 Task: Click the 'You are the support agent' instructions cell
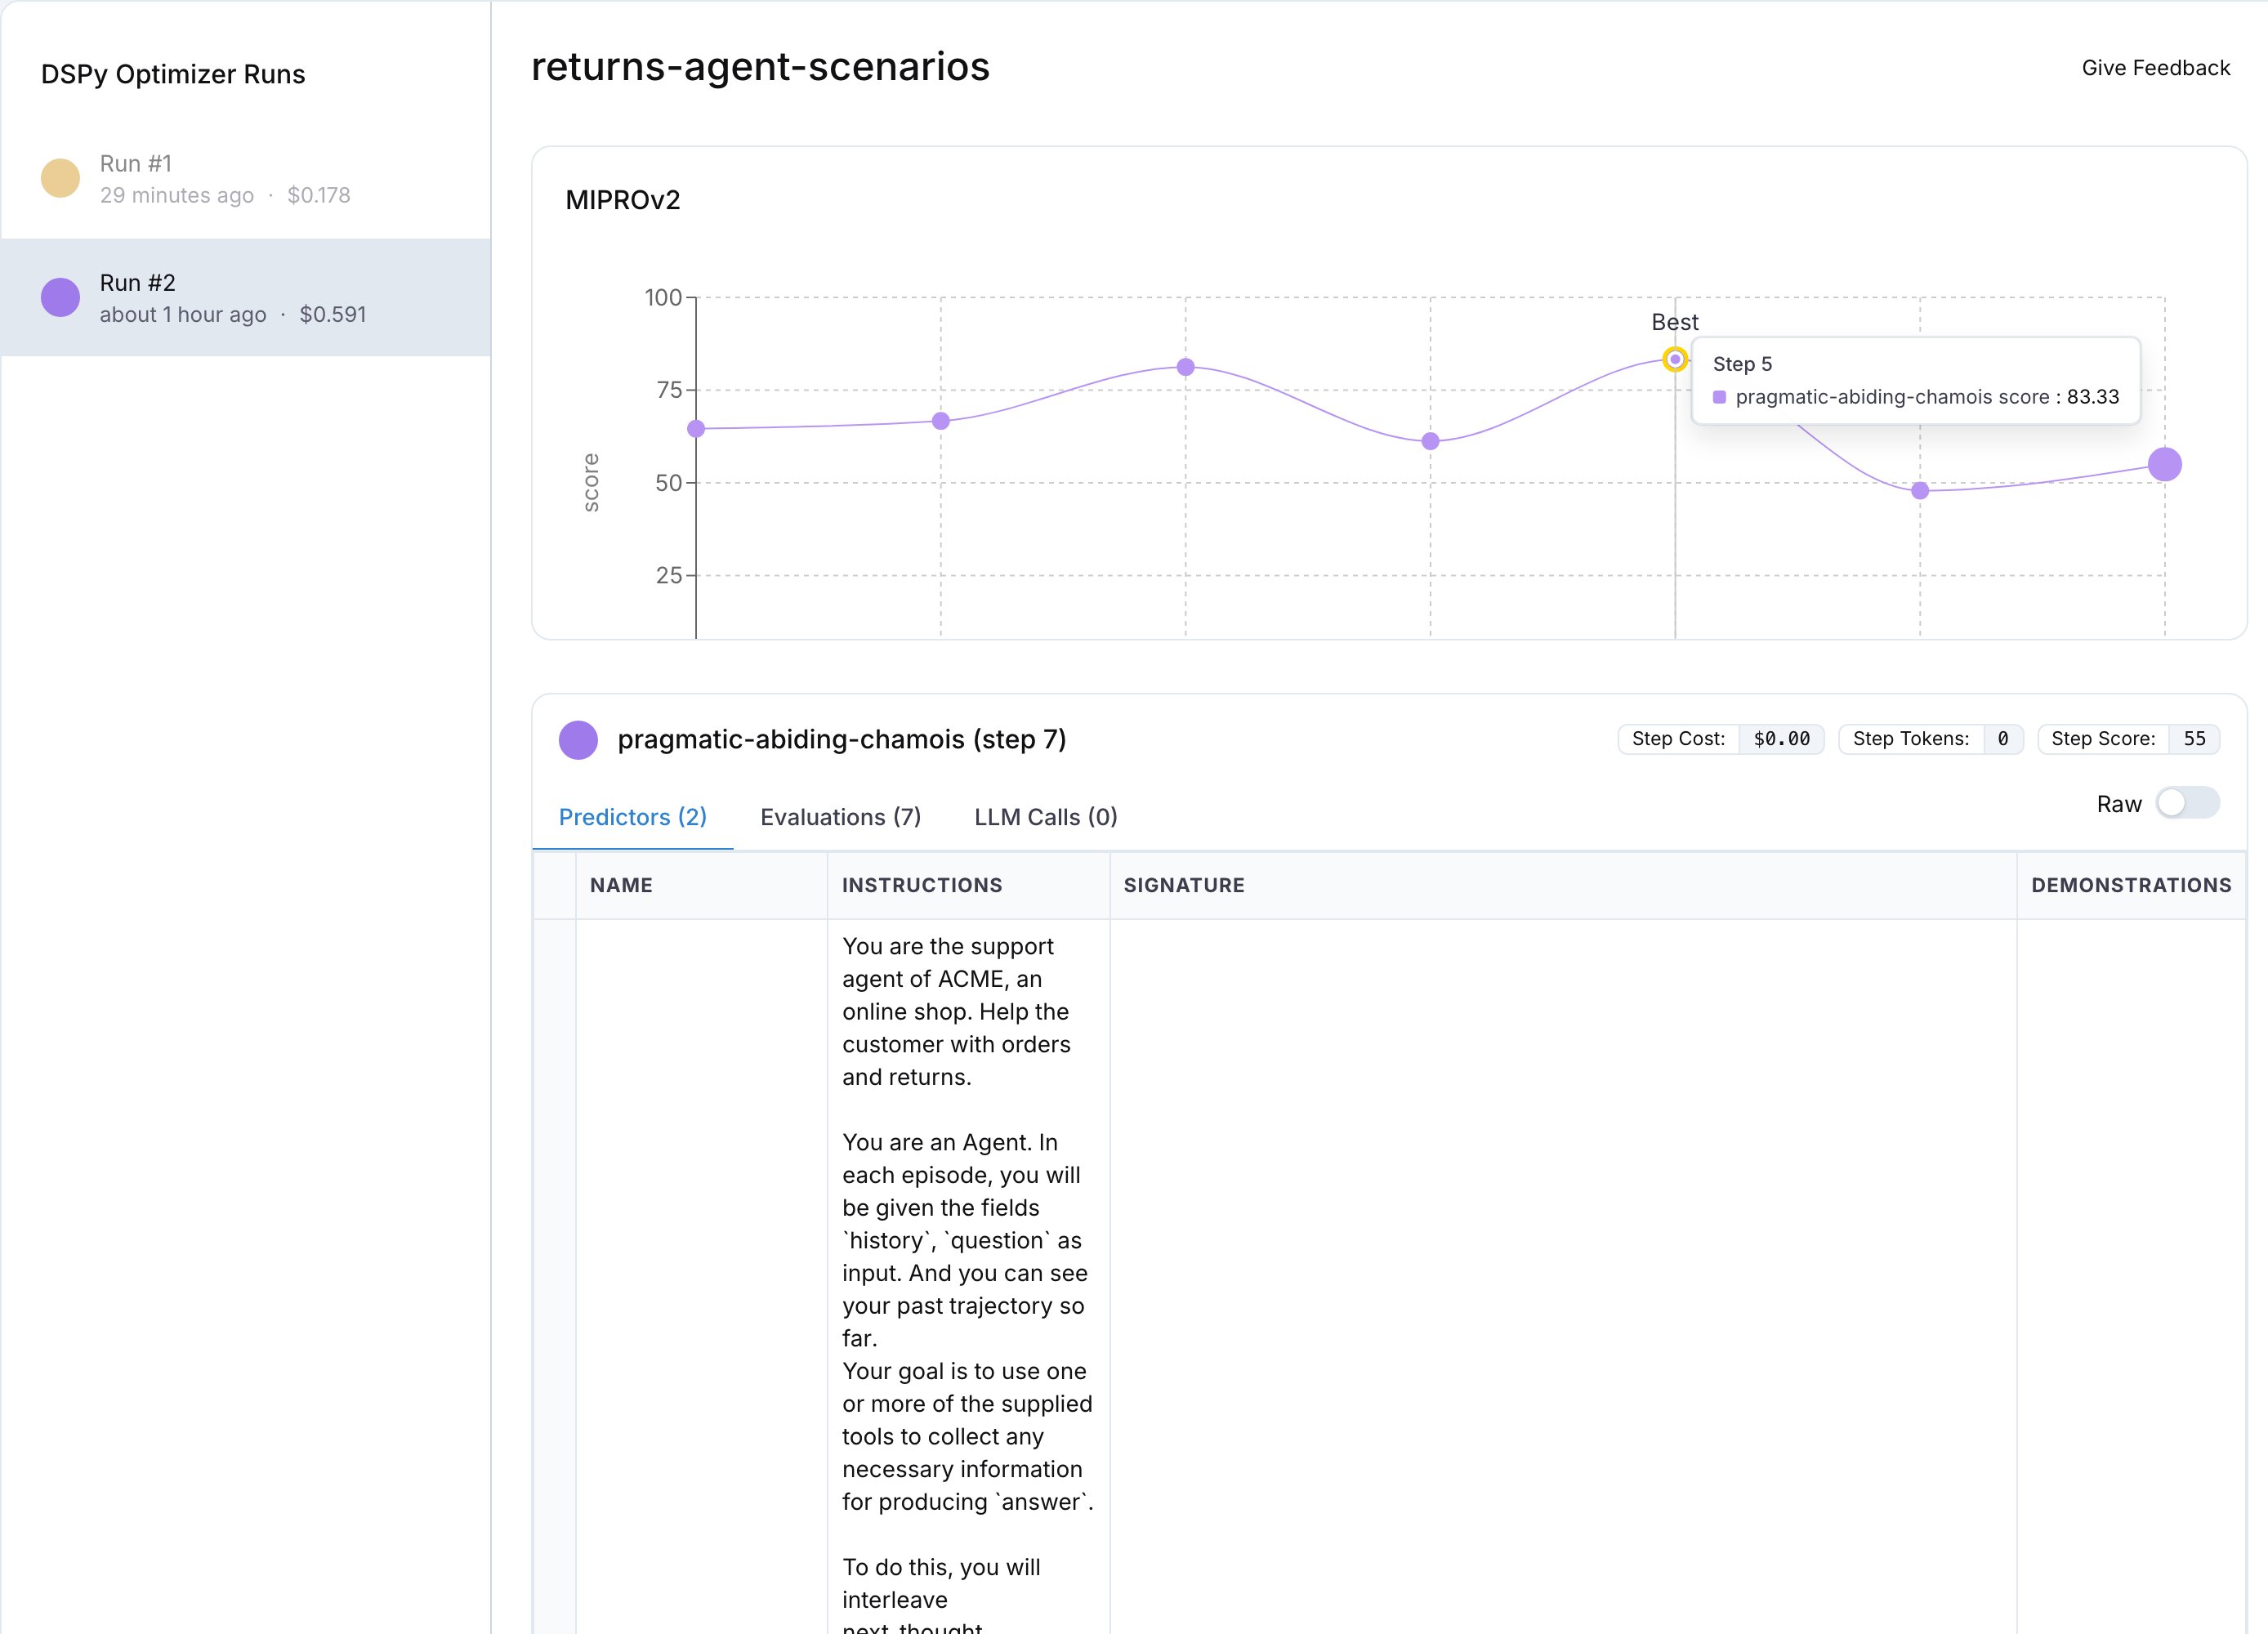[x=968, y=1276]
